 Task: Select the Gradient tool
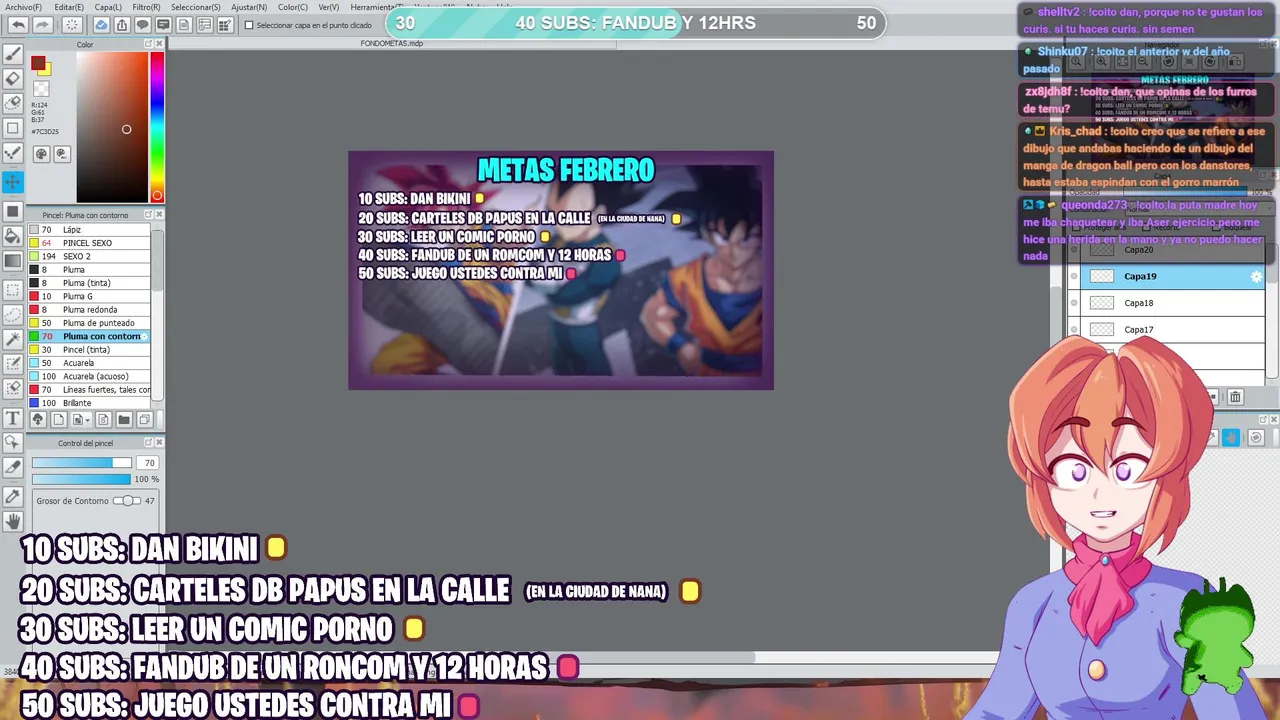(x=13, y=261)
